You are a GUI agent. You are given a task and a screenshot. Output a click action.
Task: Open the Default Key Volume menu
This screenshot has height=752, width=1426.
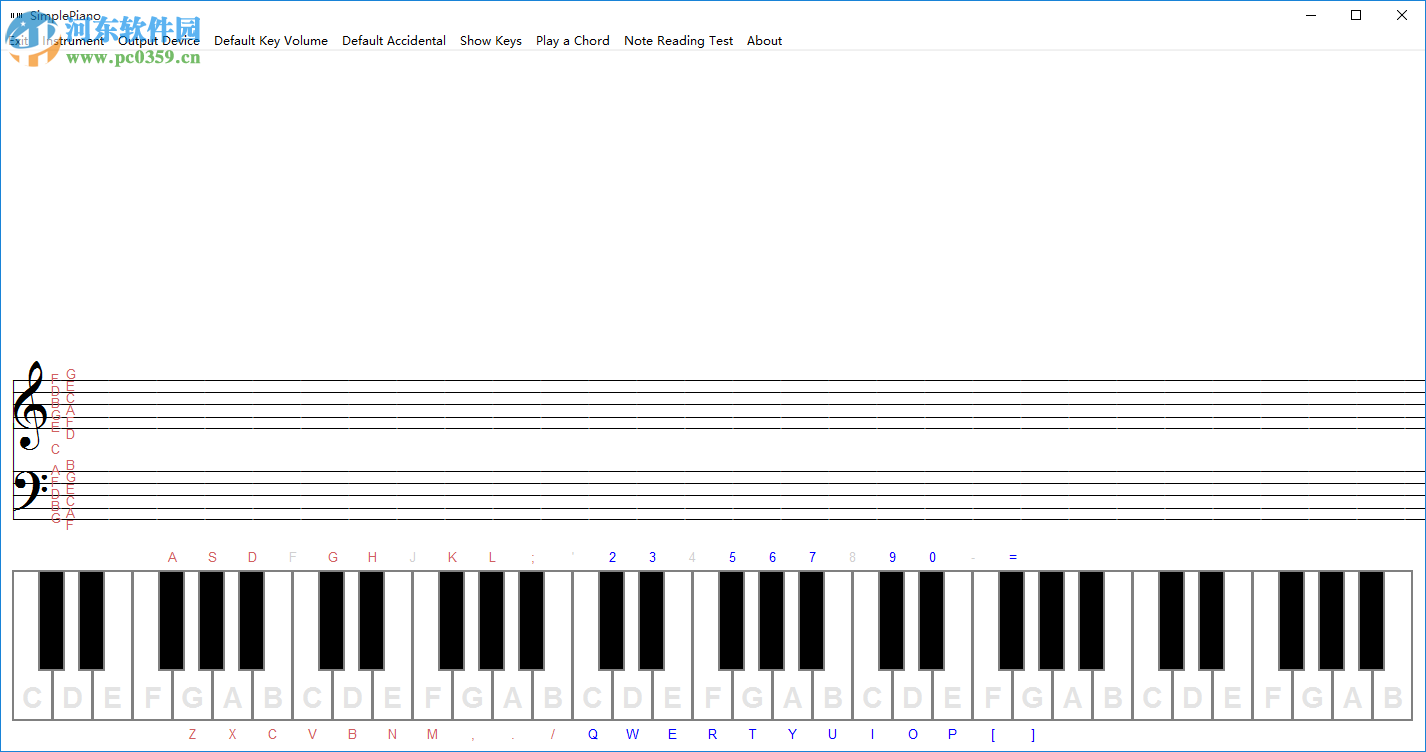(x=271, y=41)
